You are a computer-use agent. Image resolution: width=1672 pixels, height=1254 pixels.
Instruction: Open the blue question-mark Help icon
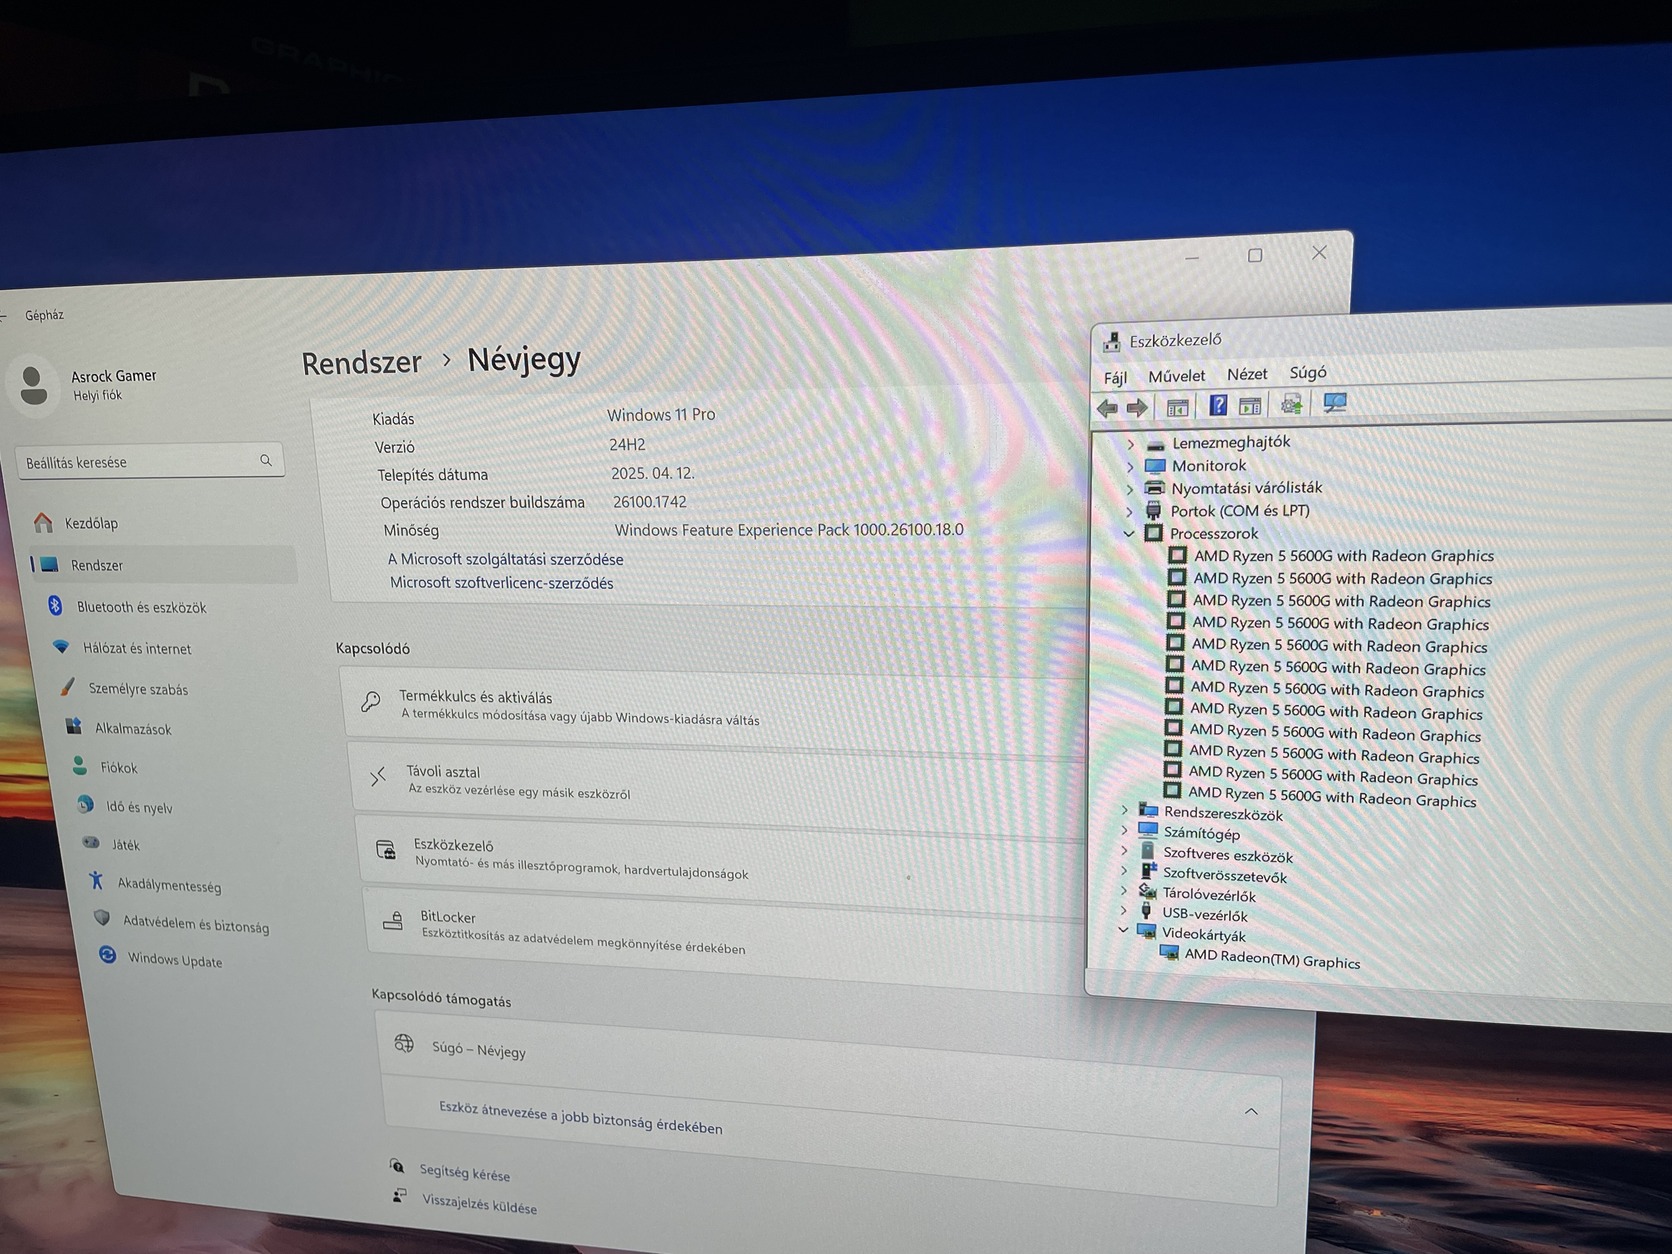(1218, 405)
